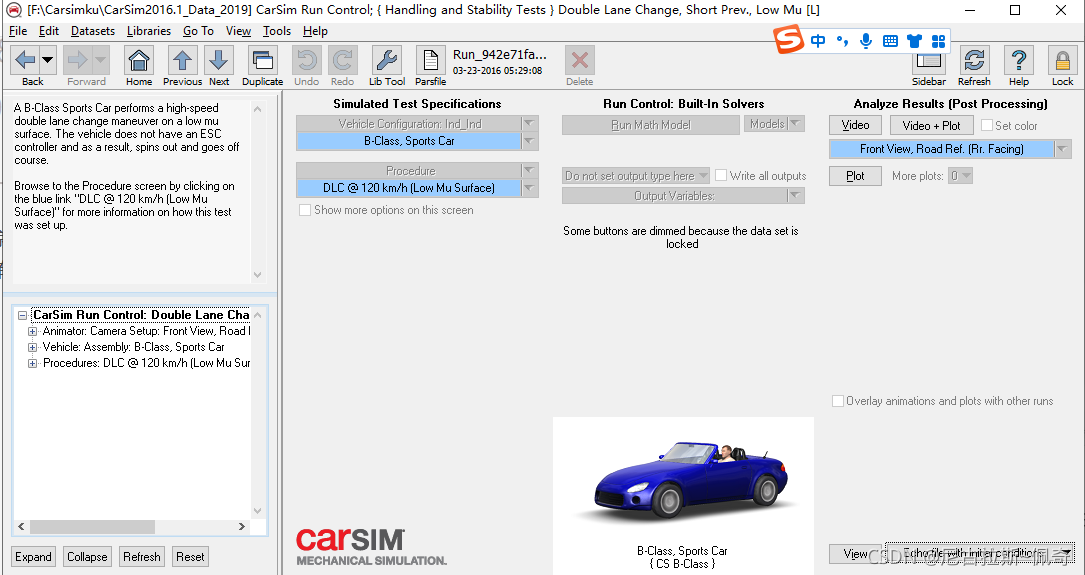Collapse the CarSim Run Control root node
The height and width of the screenshot is (575, 1085).
(x=22, y=316)
